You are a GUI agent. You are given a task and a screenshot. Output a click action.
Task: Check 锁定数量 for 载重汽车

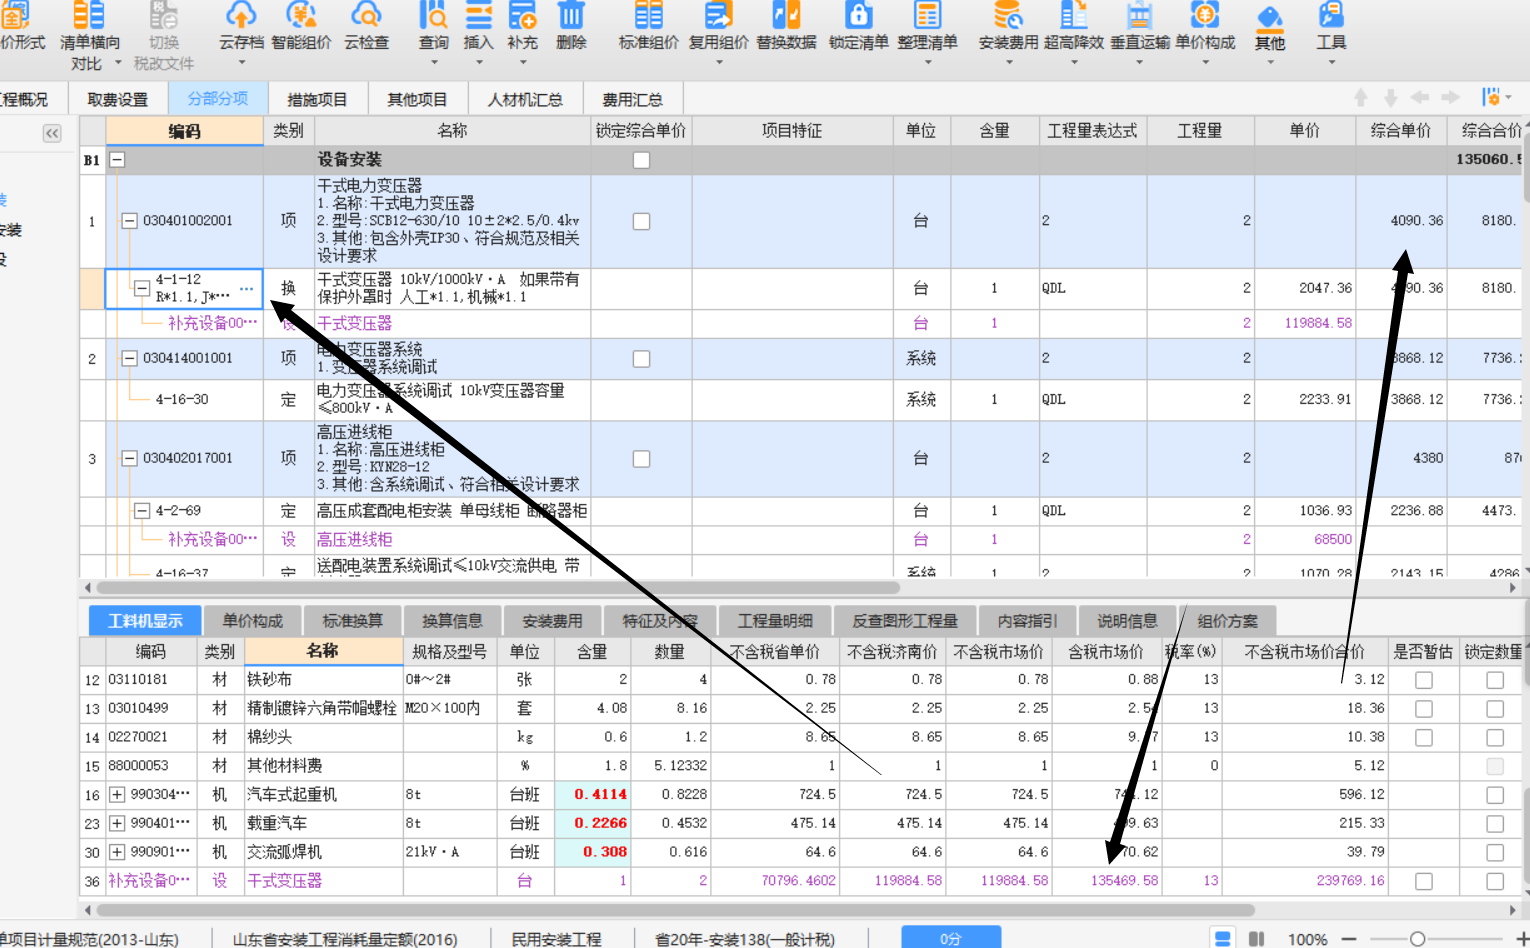(1495, 824)
